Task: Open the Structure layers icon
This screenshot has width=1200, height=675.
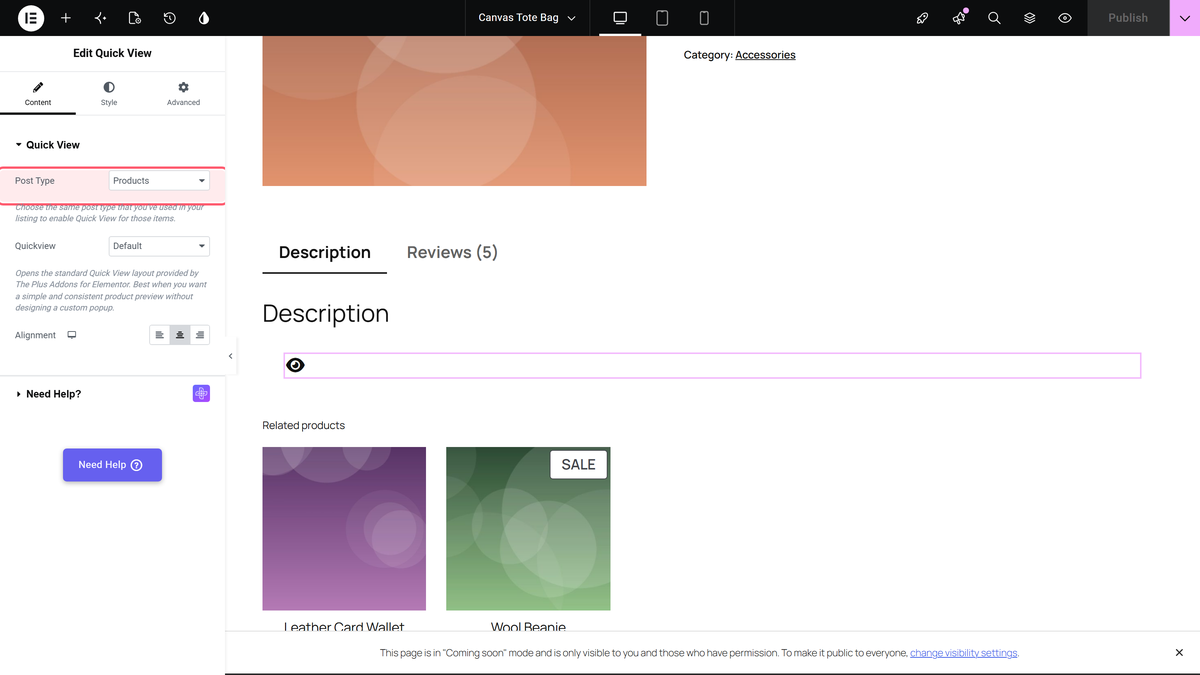Action: [1029, 18]
